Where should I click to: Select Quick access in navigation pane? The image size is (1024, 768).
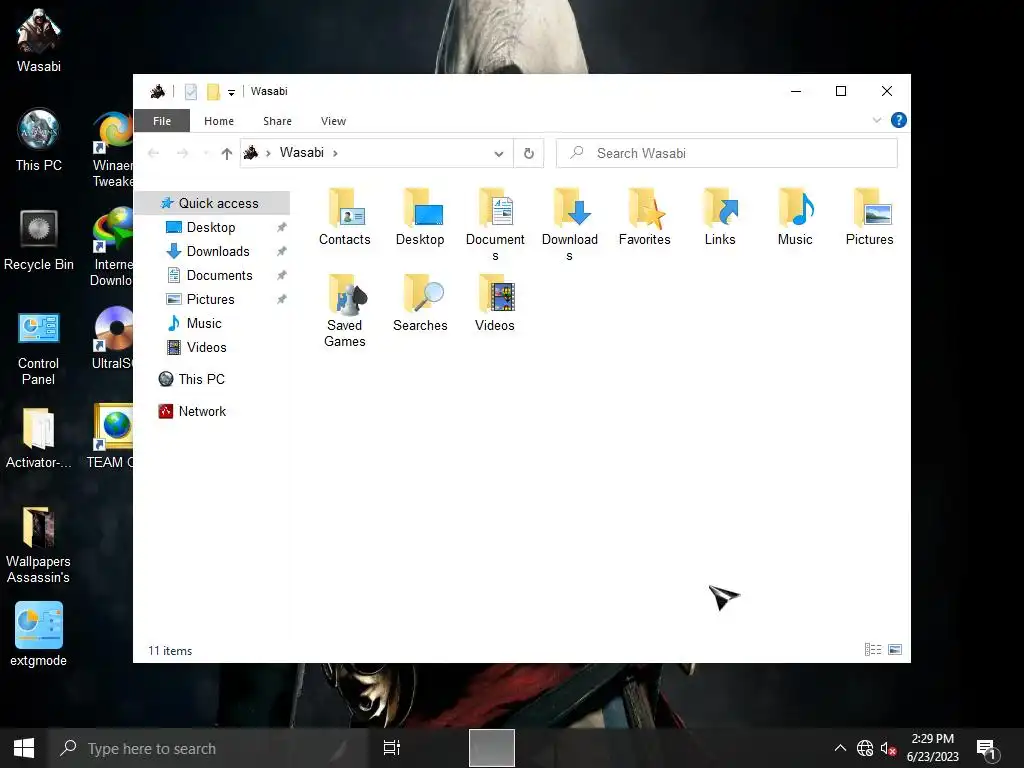(x=213, y=203)
